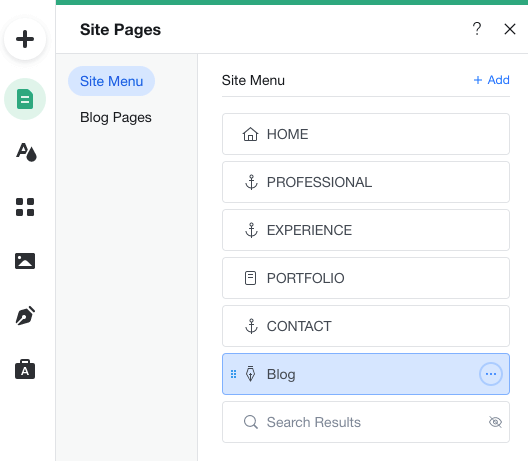Click the help question mark icon
Viewport: 528px width, 461px height.
476,29
